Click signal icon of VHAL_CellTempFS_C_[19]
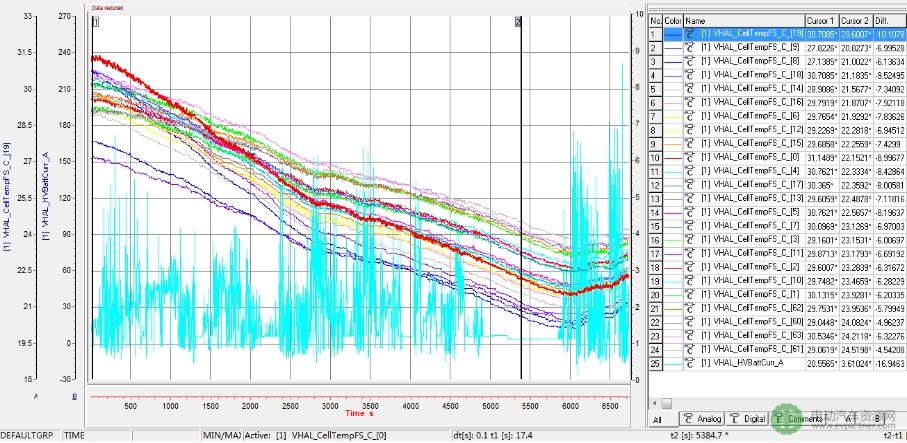This screenshot has height=443, width=907. click(689, 33)
